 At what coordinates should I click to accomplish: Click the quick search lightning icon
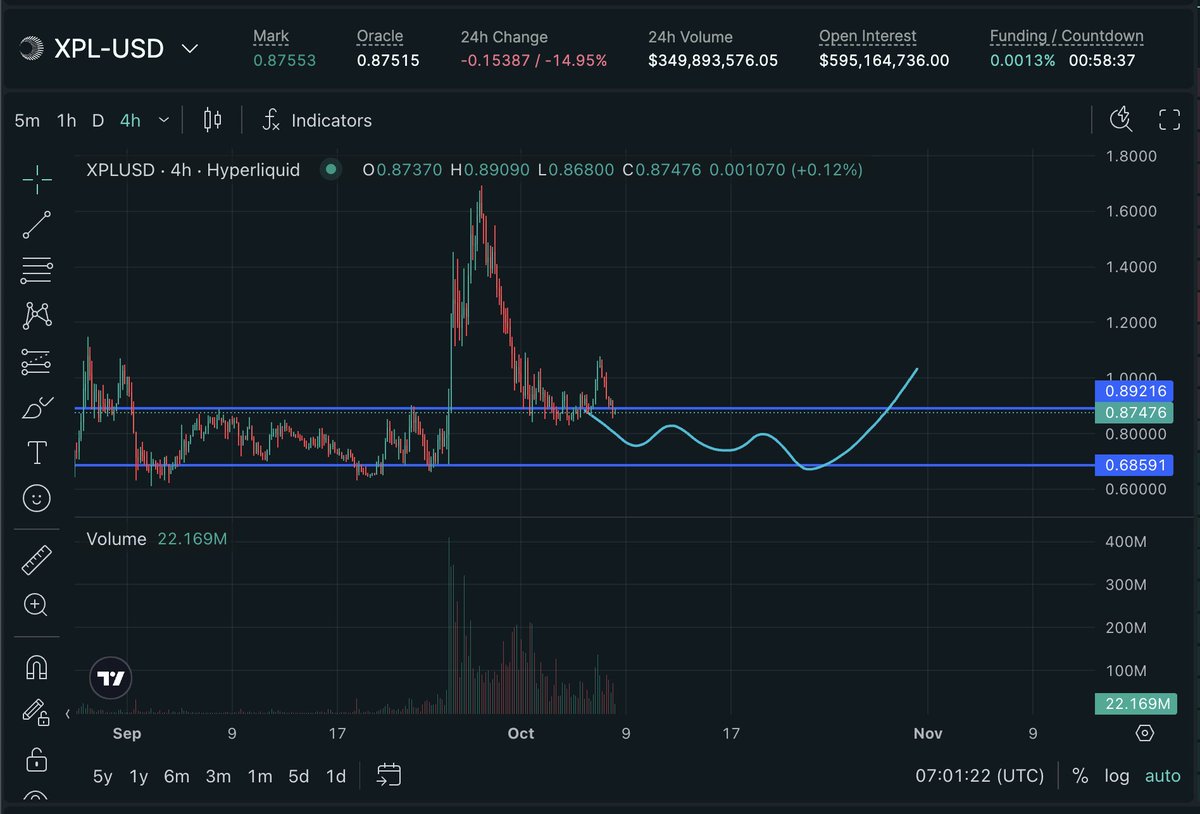click(x=1121, y=120)
